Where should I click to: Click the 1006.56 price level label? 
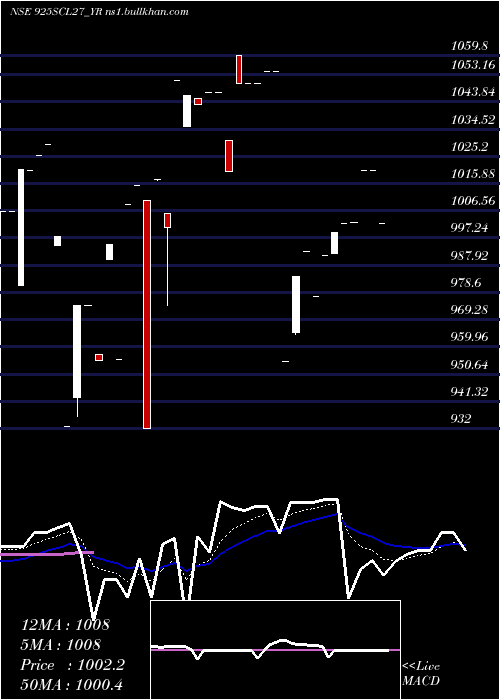click(473, 201)
